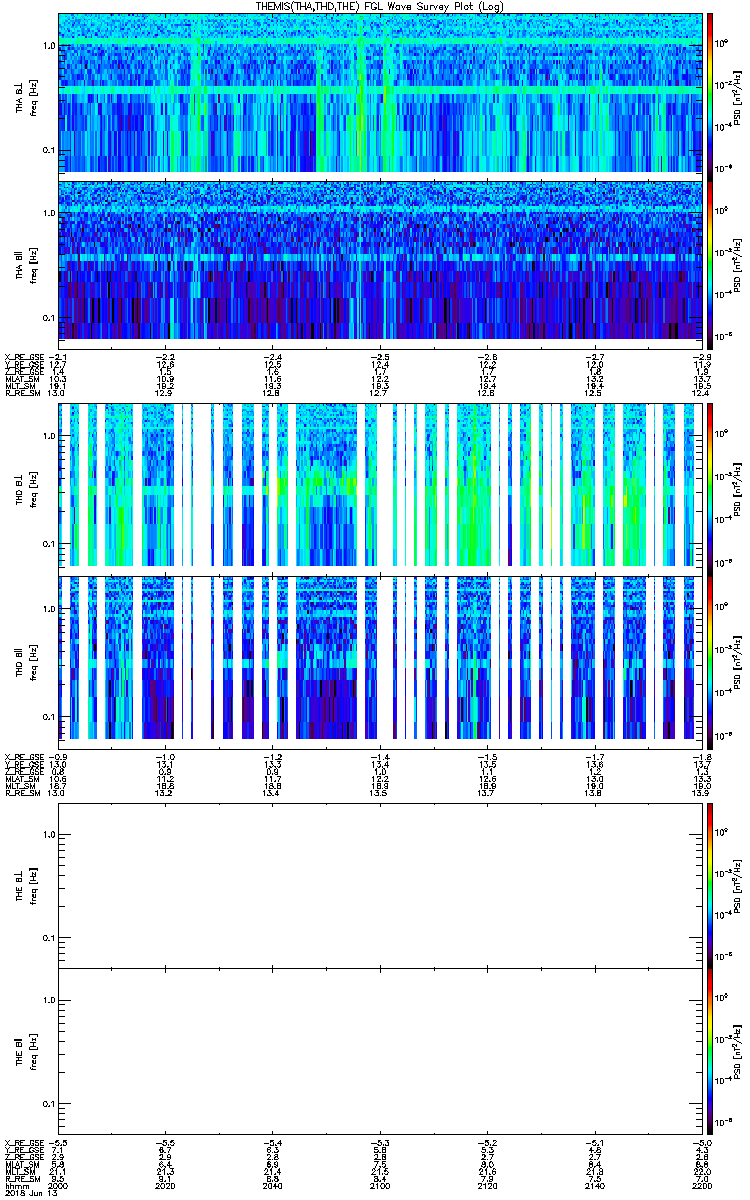Click the 0.1 tick on THE B-parallel frequency axis
Viewport: 750px width, 1200px height.
[49, 1104]
